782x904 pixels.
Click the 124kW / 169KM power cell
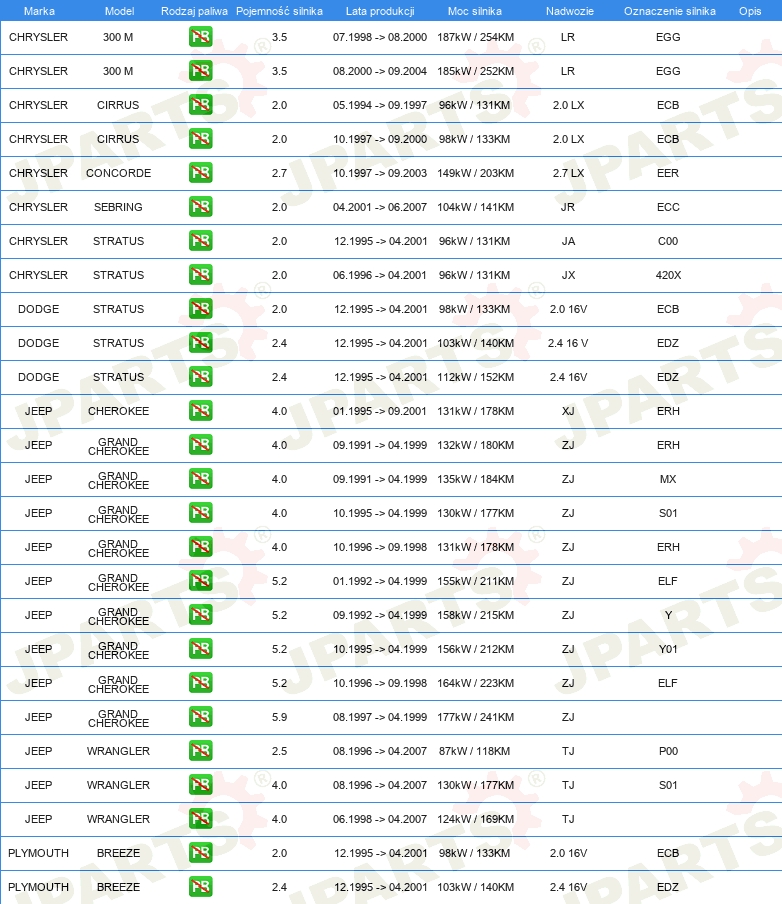coord(476,819)
